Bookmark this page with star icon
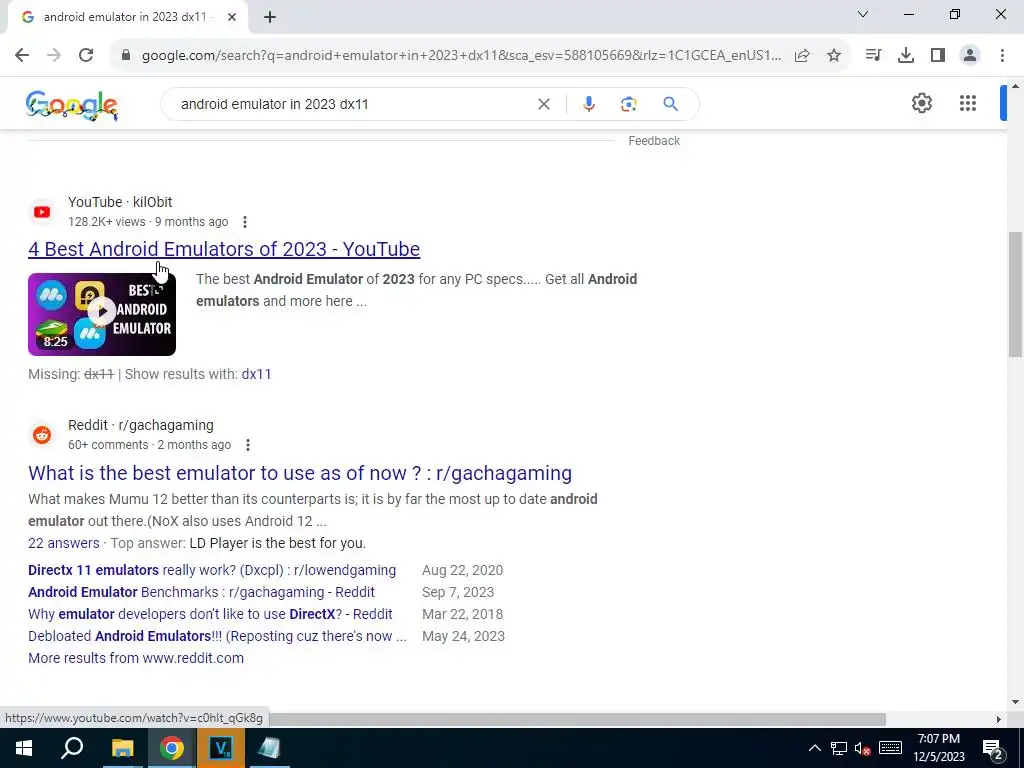 834,55
